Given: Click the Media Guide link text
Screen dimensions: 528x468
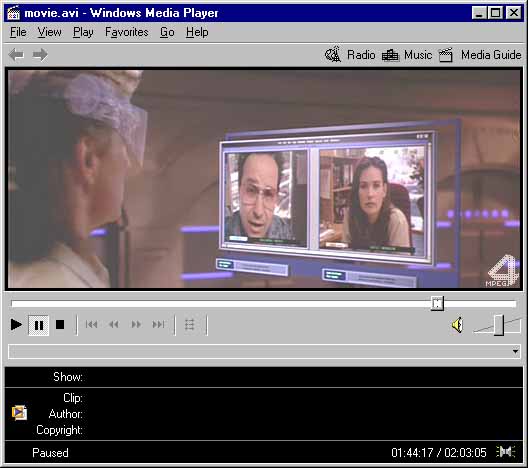Looking at the screenshot, I should click(x=491, y=55).
